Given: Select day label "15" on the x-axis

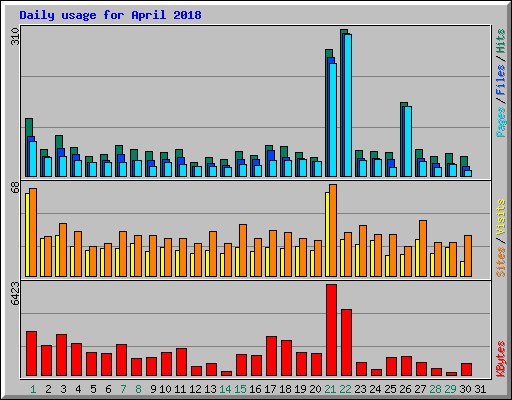Looking at the screenshot, I should [x=240, y=389].
